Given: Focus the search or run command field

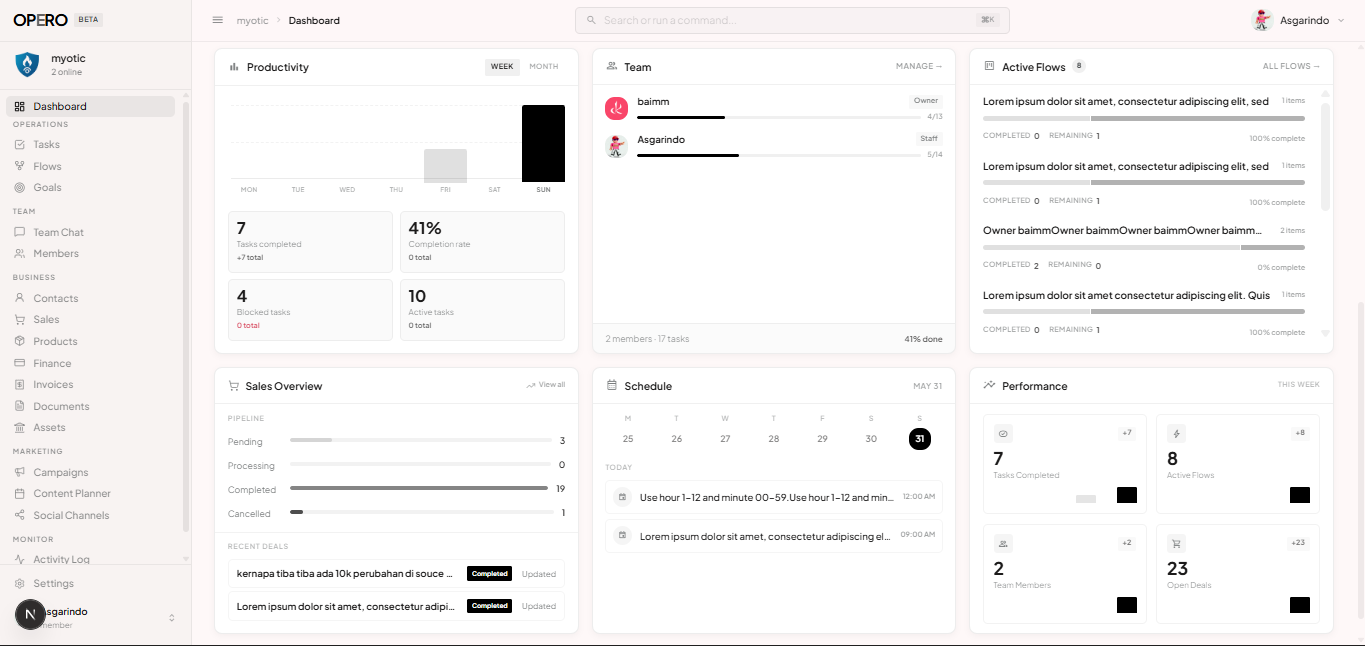Looking at the screenshot, I should (x=792, y=20).
